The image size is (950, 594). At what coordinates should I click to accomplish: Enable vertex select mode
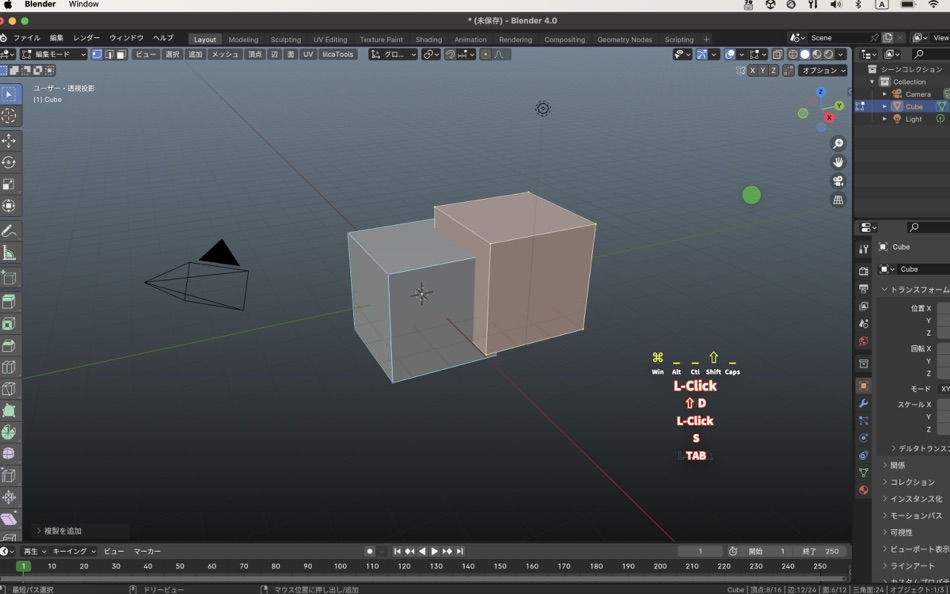click(97, 55)
